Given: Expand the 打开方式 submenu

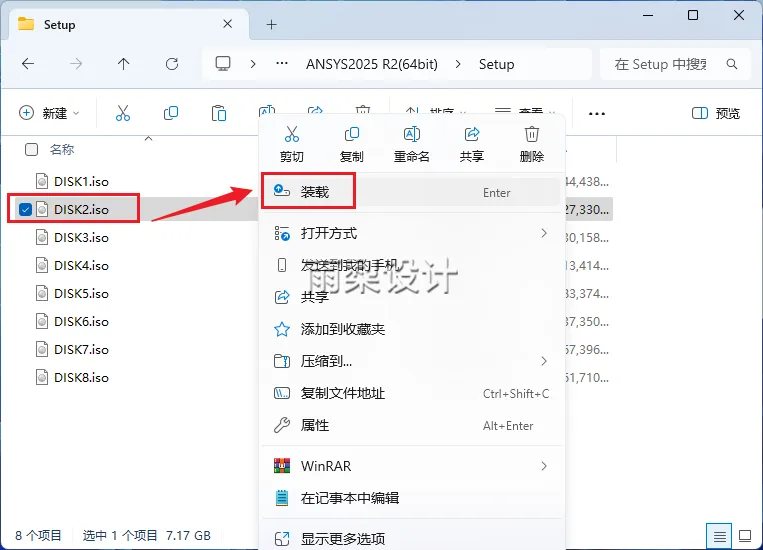Looking at the screenshot, I should pos(544,233).
